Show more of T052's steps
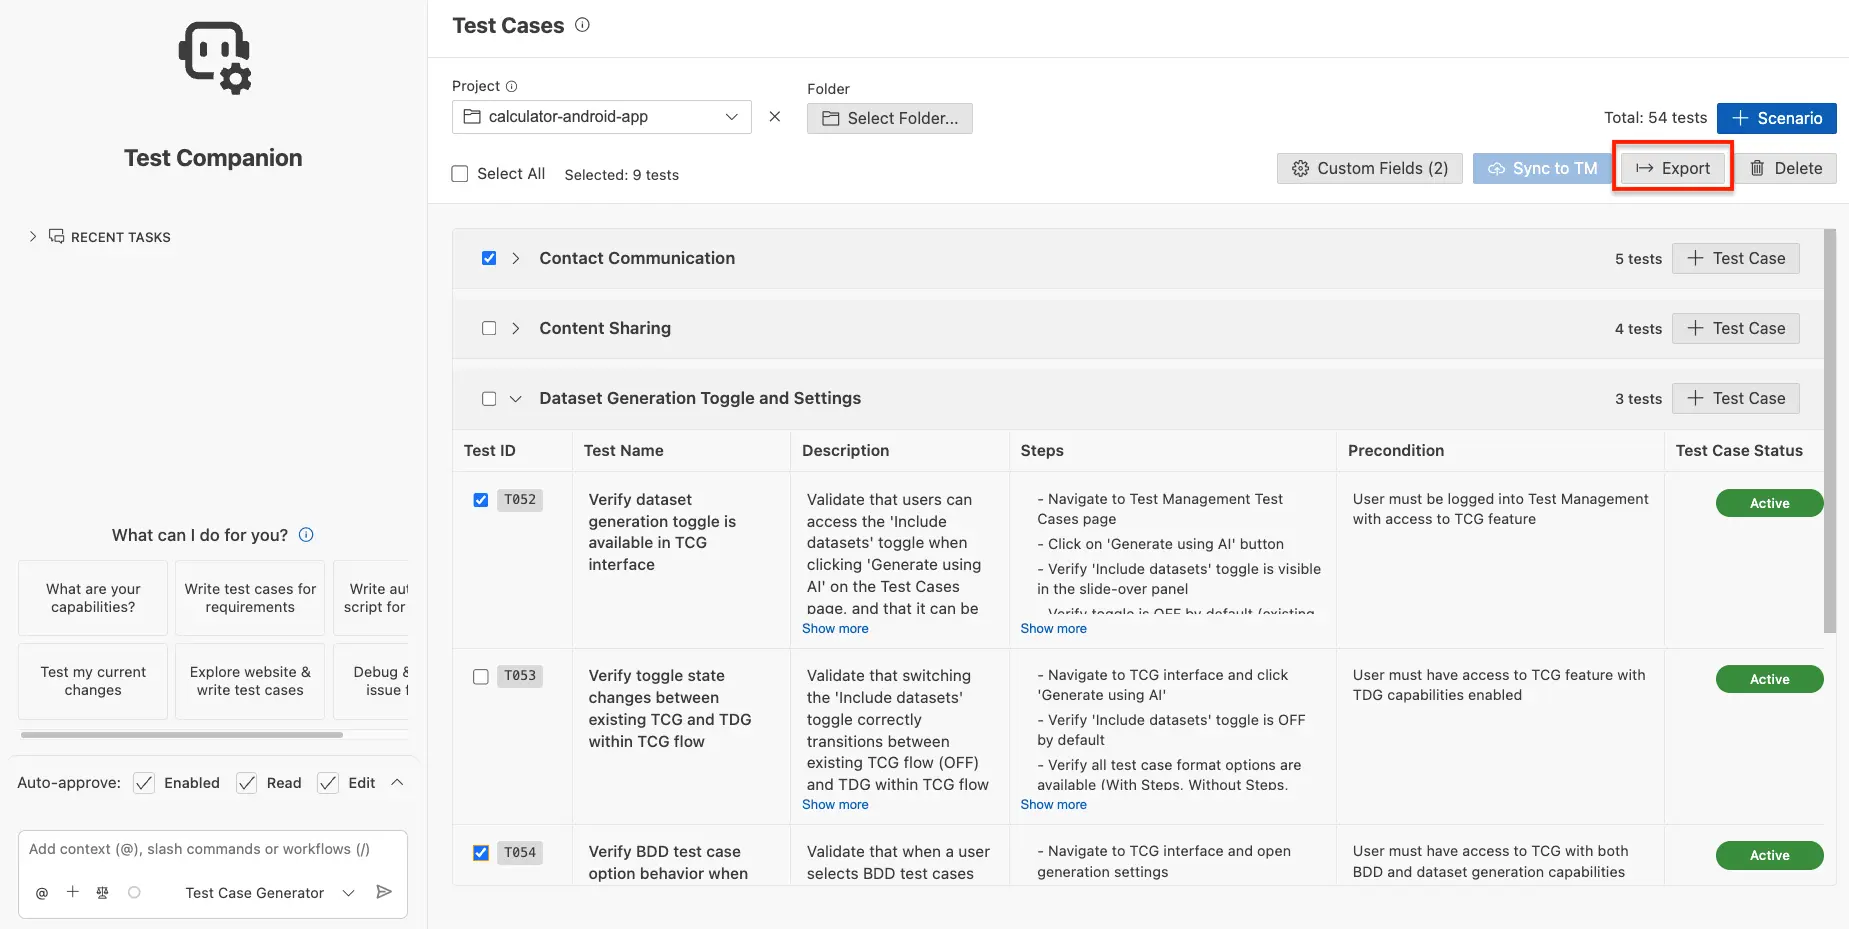Screen dimensions: 1849x929 click(x=1053, y=628)
